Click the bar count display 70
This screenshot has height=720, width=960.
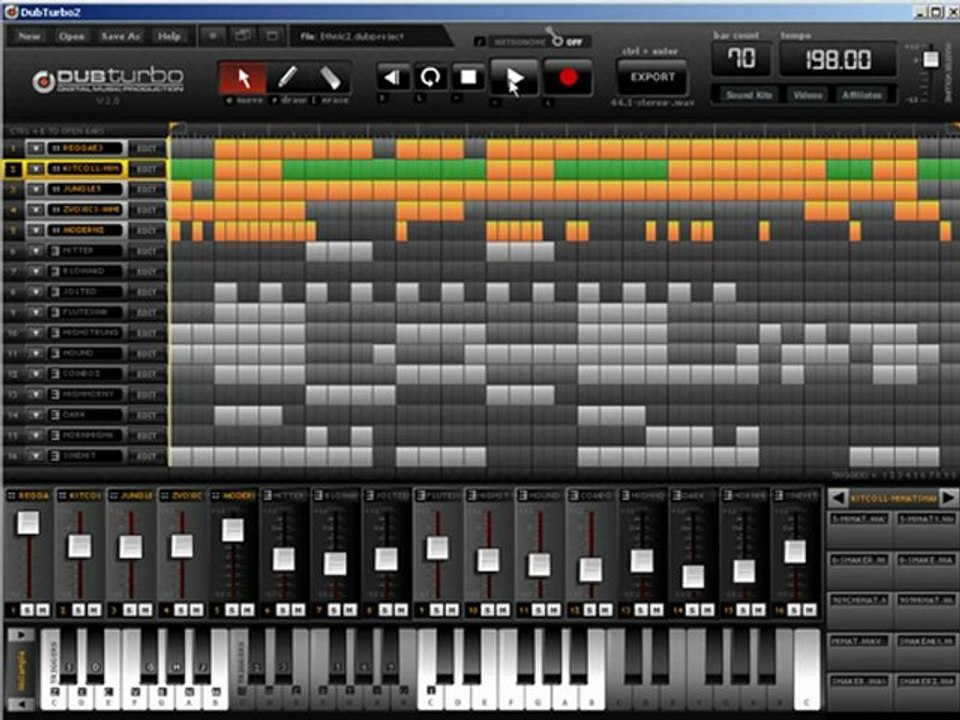pyautogui.click(x=741, y=59)
